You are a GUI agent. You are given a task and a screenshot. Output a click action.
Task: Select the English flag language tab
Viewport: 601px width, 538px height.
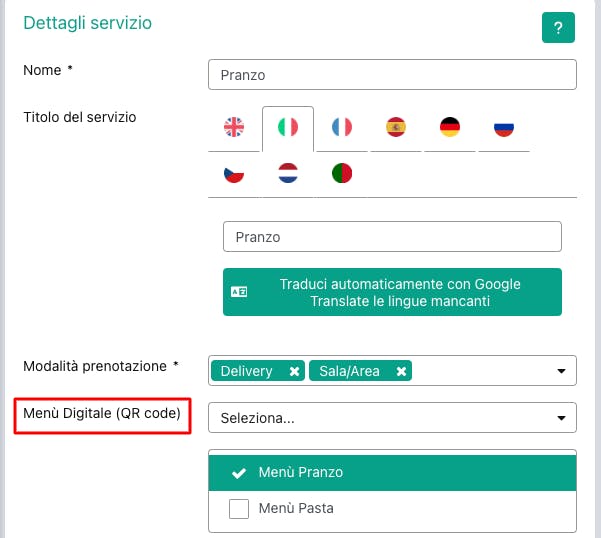click(x=234, y=127)
